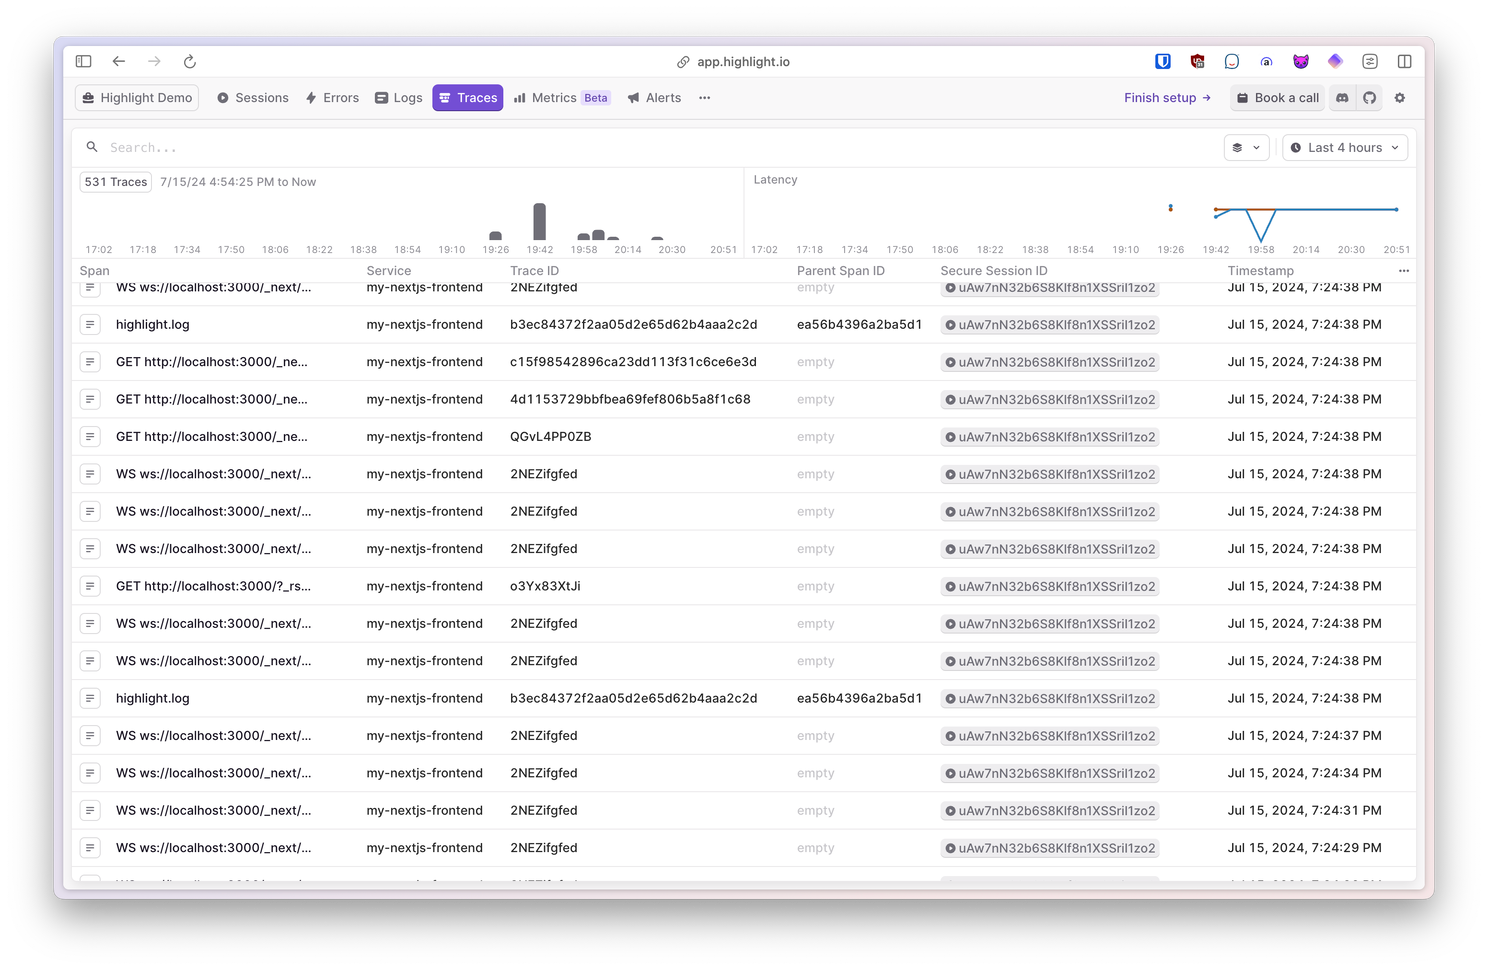Open the purple diamond extension icon
Image resolution: width=1488 pixels, height=970 pixels.
tap(1335, 61)
